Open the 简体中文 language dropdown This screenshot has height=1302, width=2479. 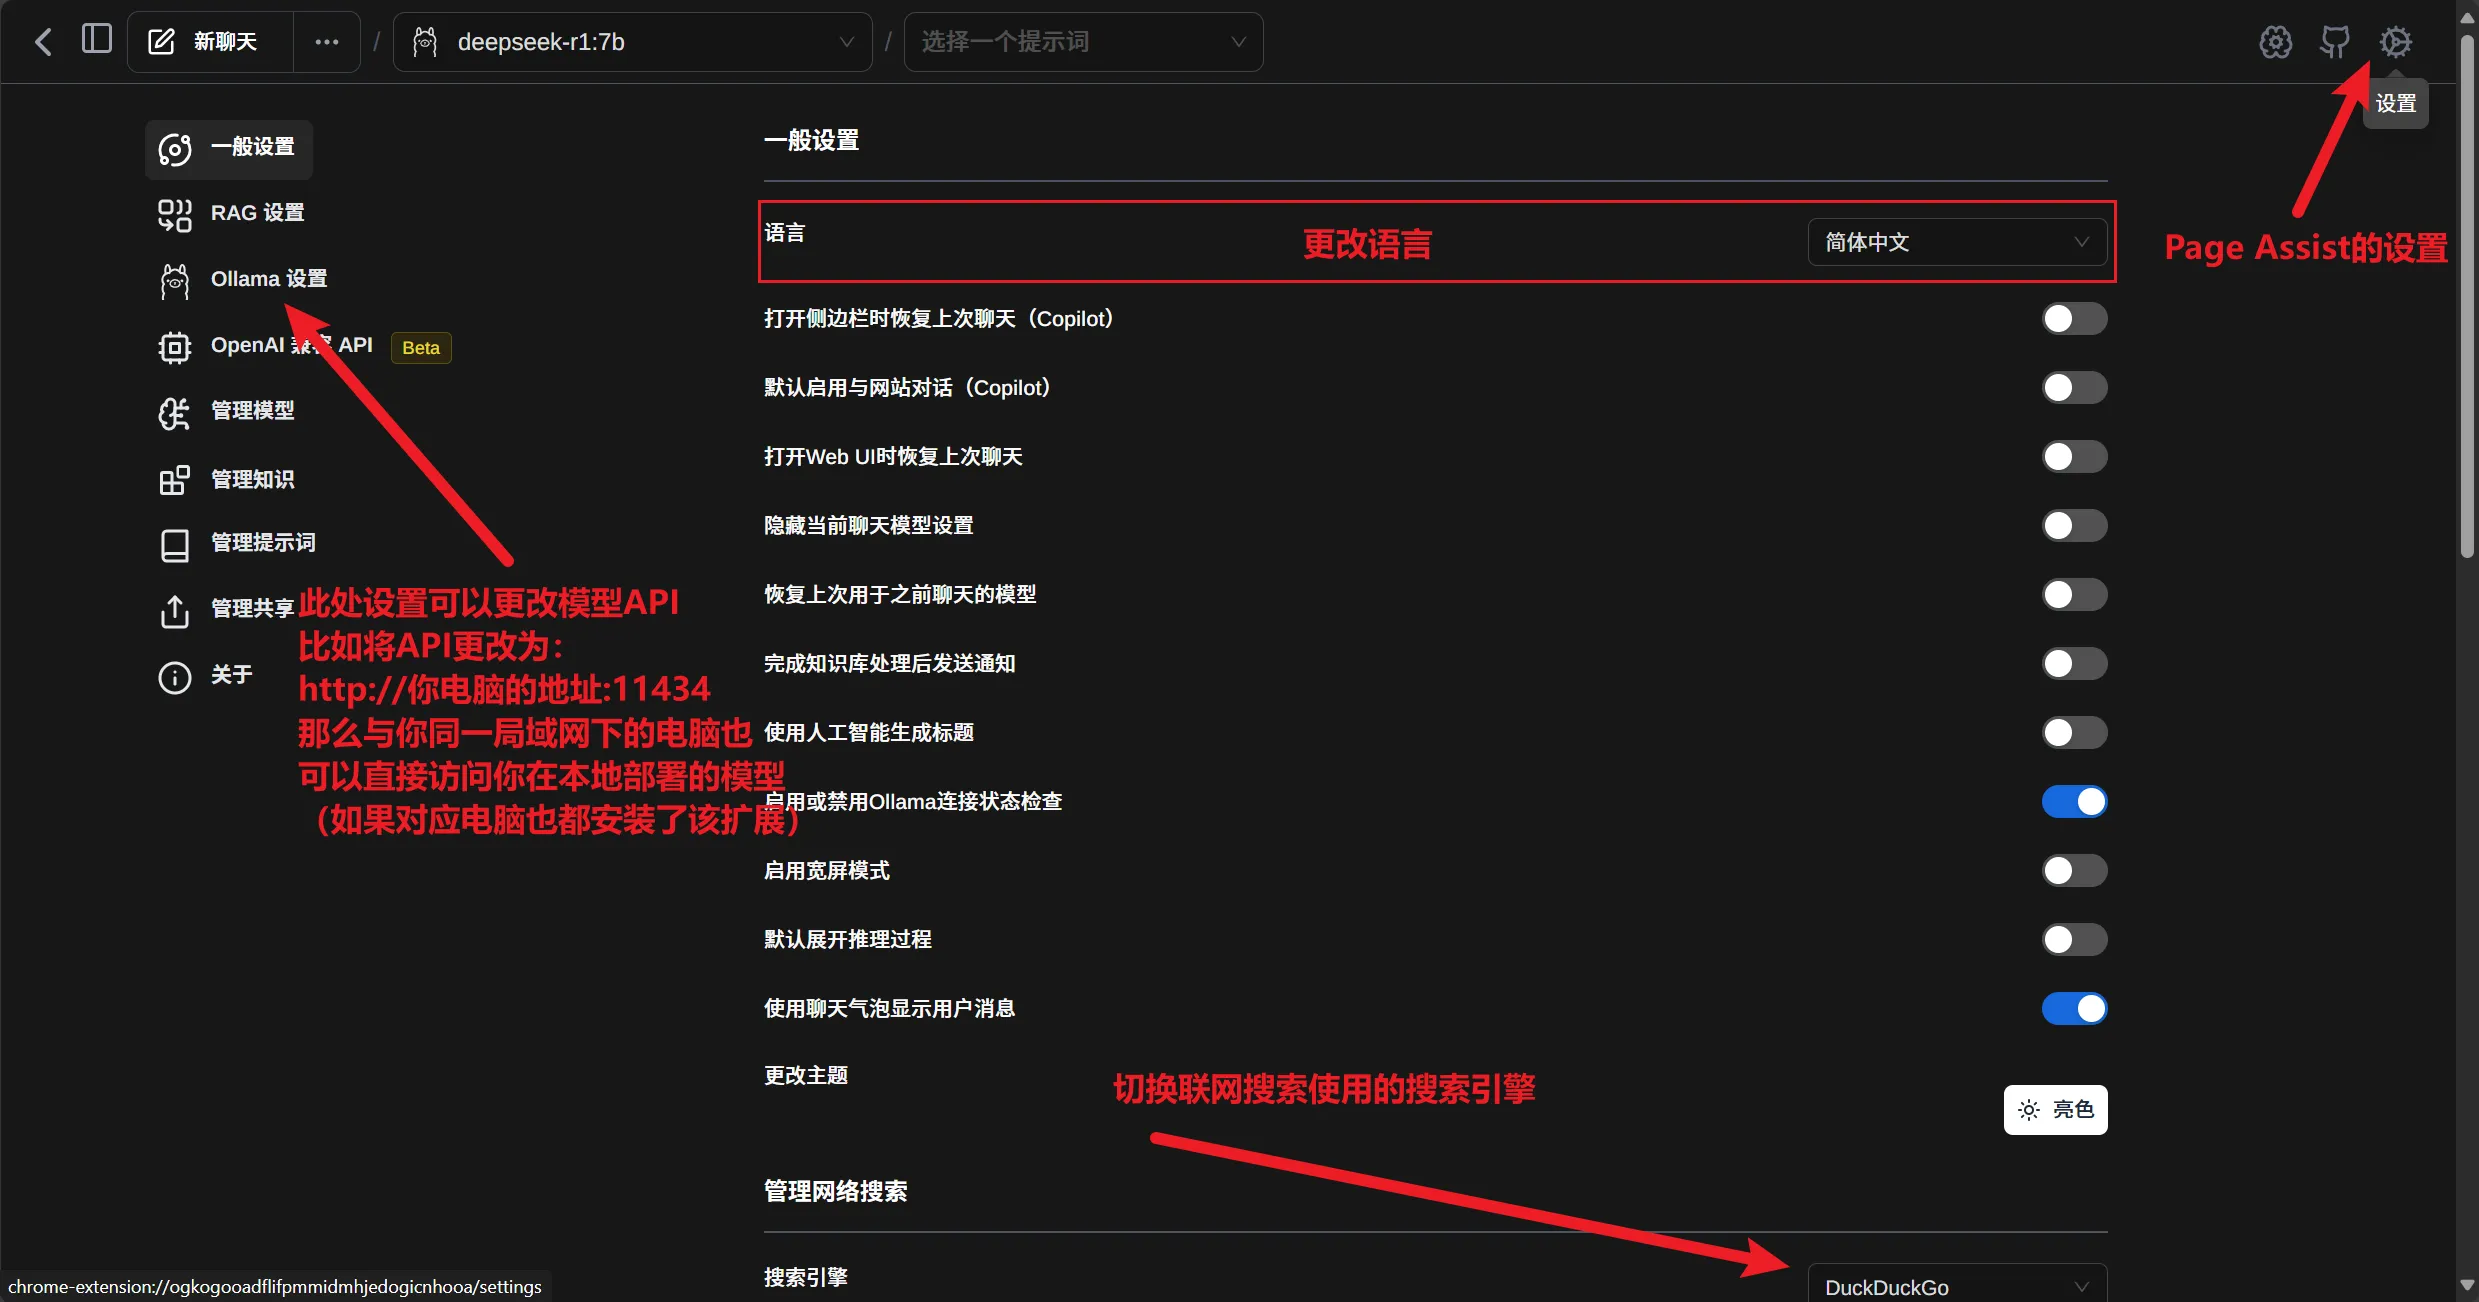click(x=1957, y=242)
